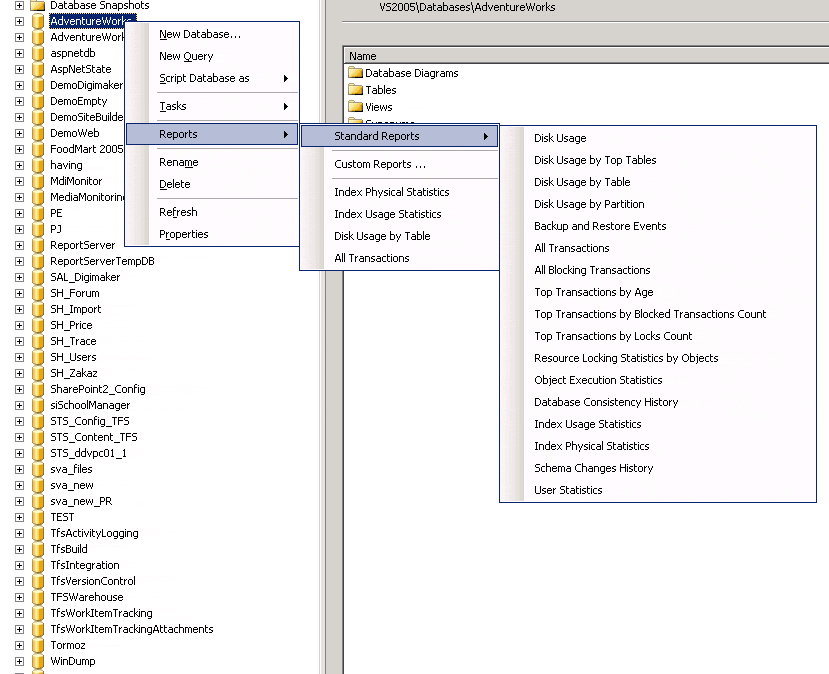
Task: Click the SharePoint2_Config database icon
Action: pyautogui.click(x=38, y=389)
